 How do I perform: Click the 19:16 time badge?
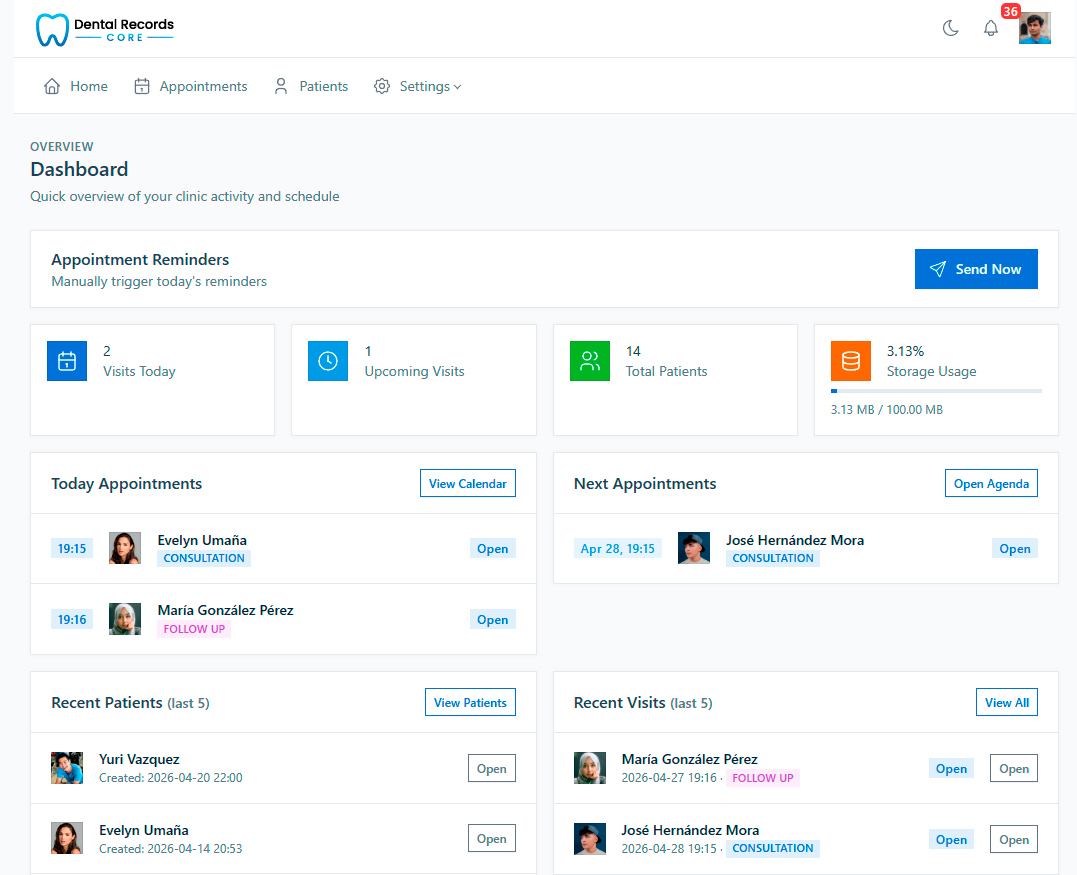[72, 620]
